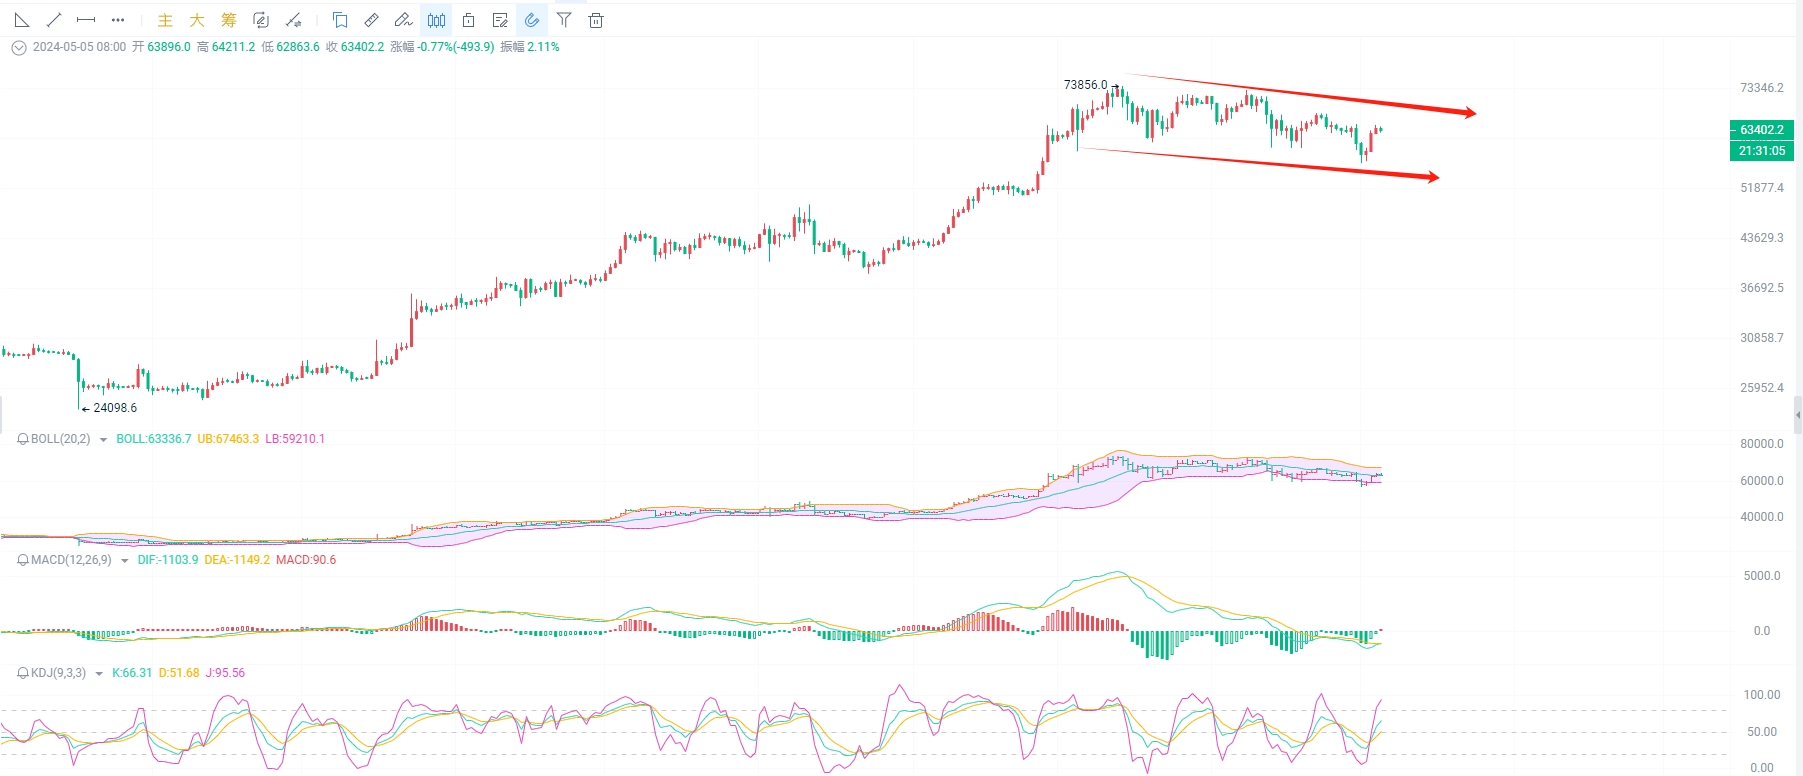Click the 筹 chip distribution button

229,20
